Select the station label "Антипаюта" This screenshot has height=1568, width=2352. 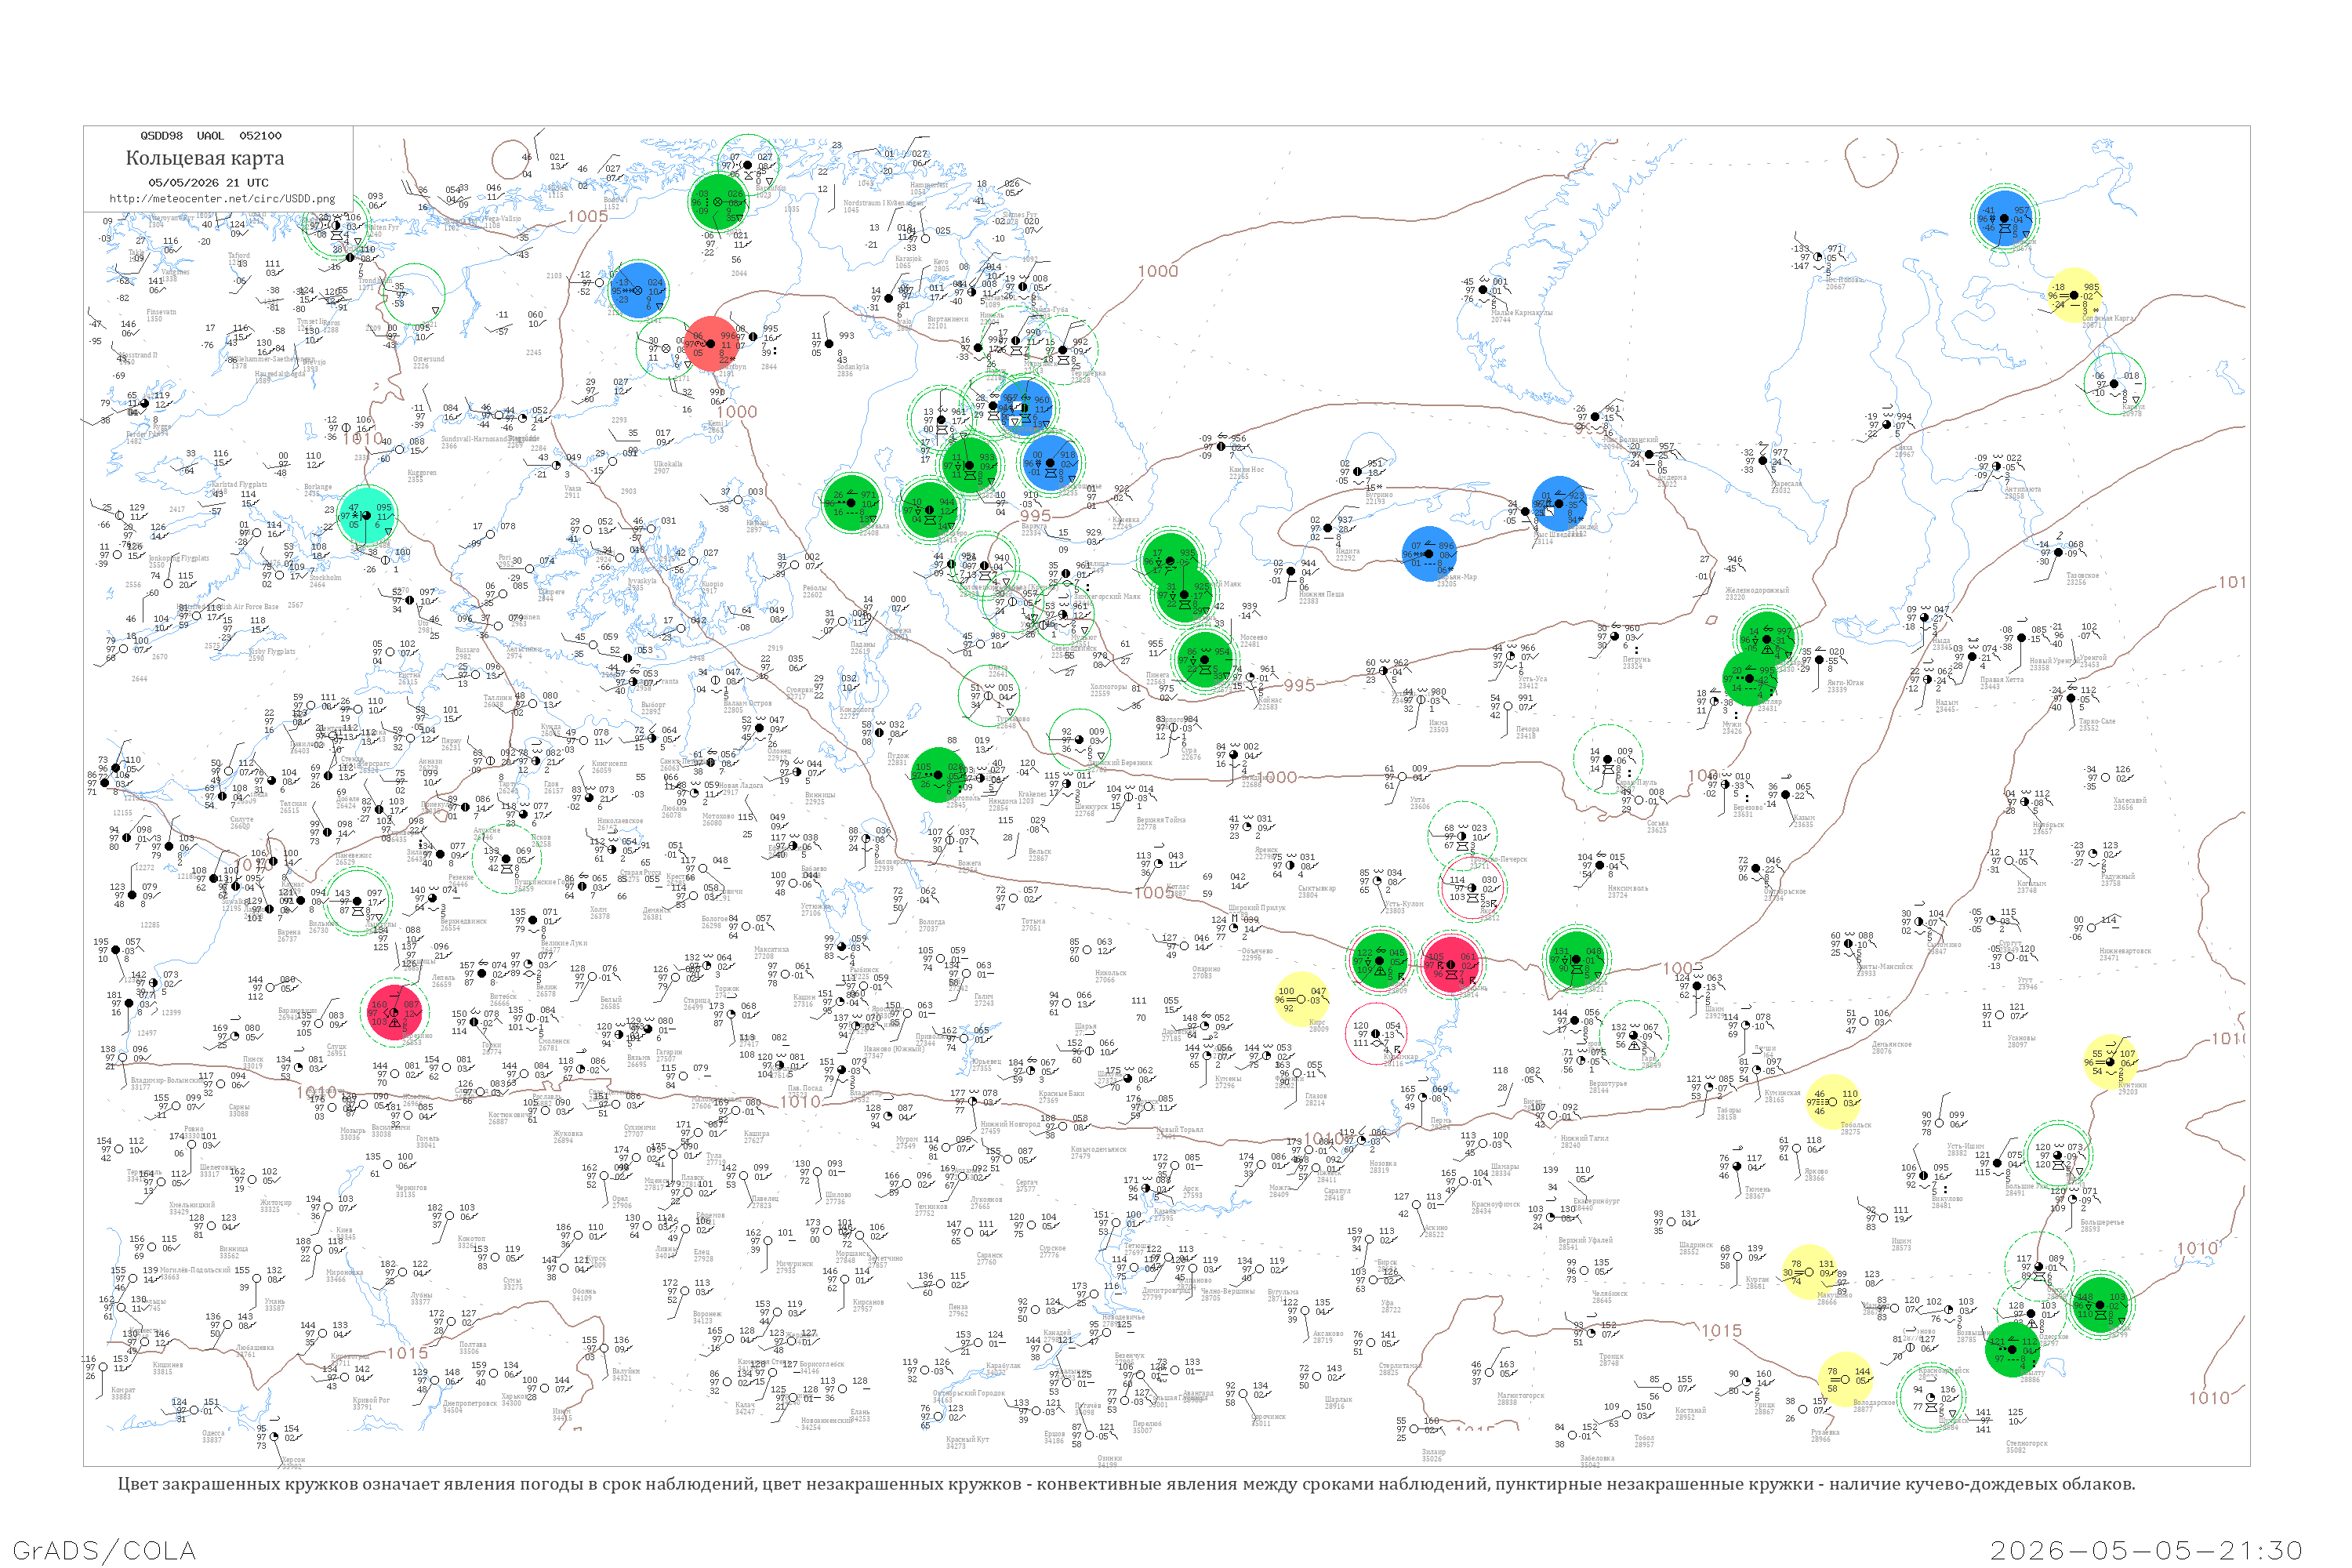click(2021, 490)
